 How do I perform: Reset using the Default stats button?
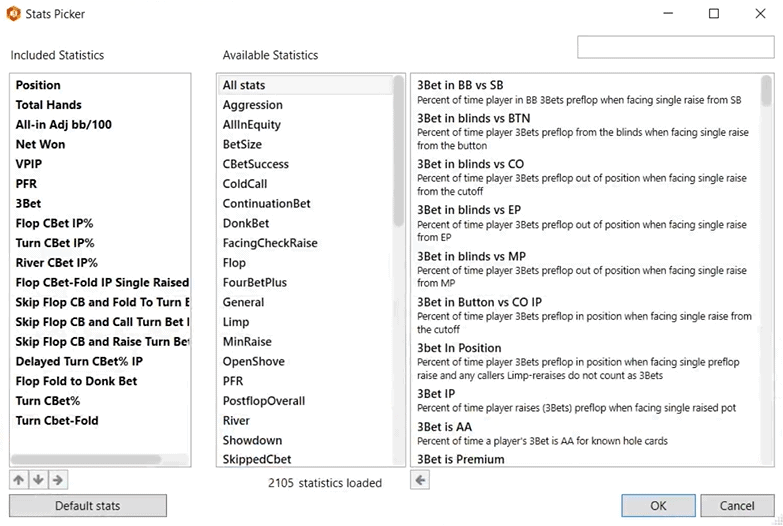(x=88, y=506)
